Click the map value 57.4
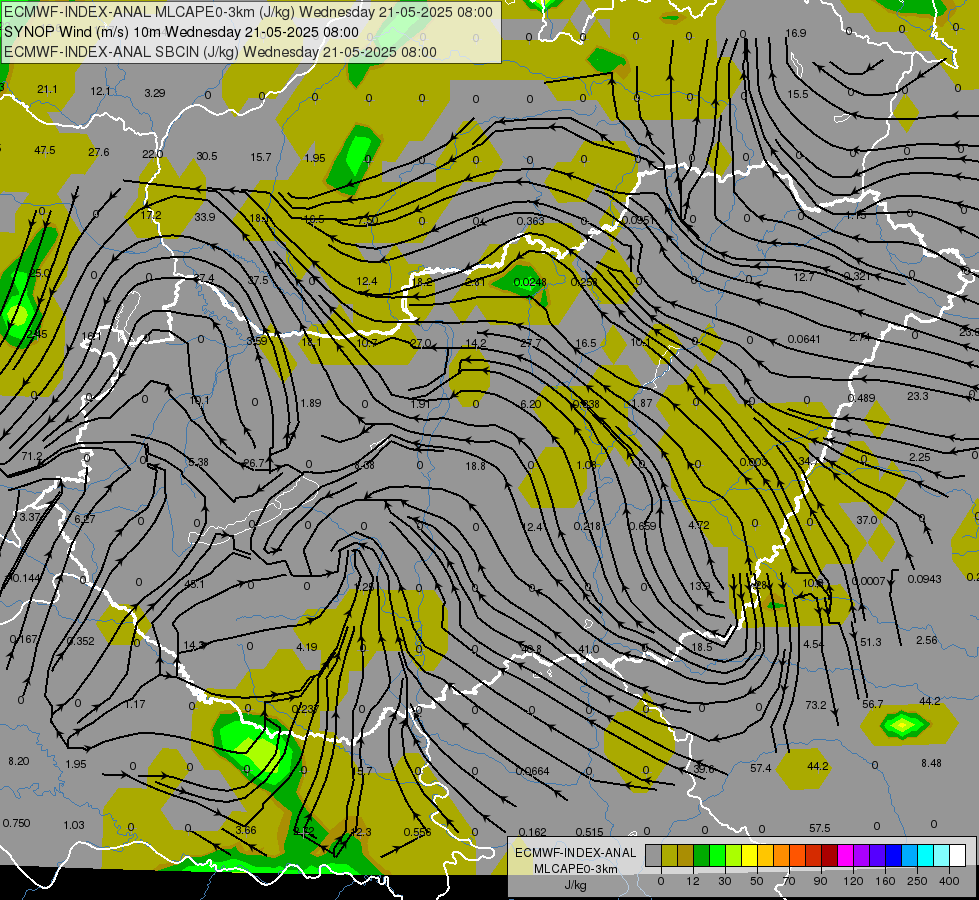Screen dimensions: 979x900 [761, 768]
